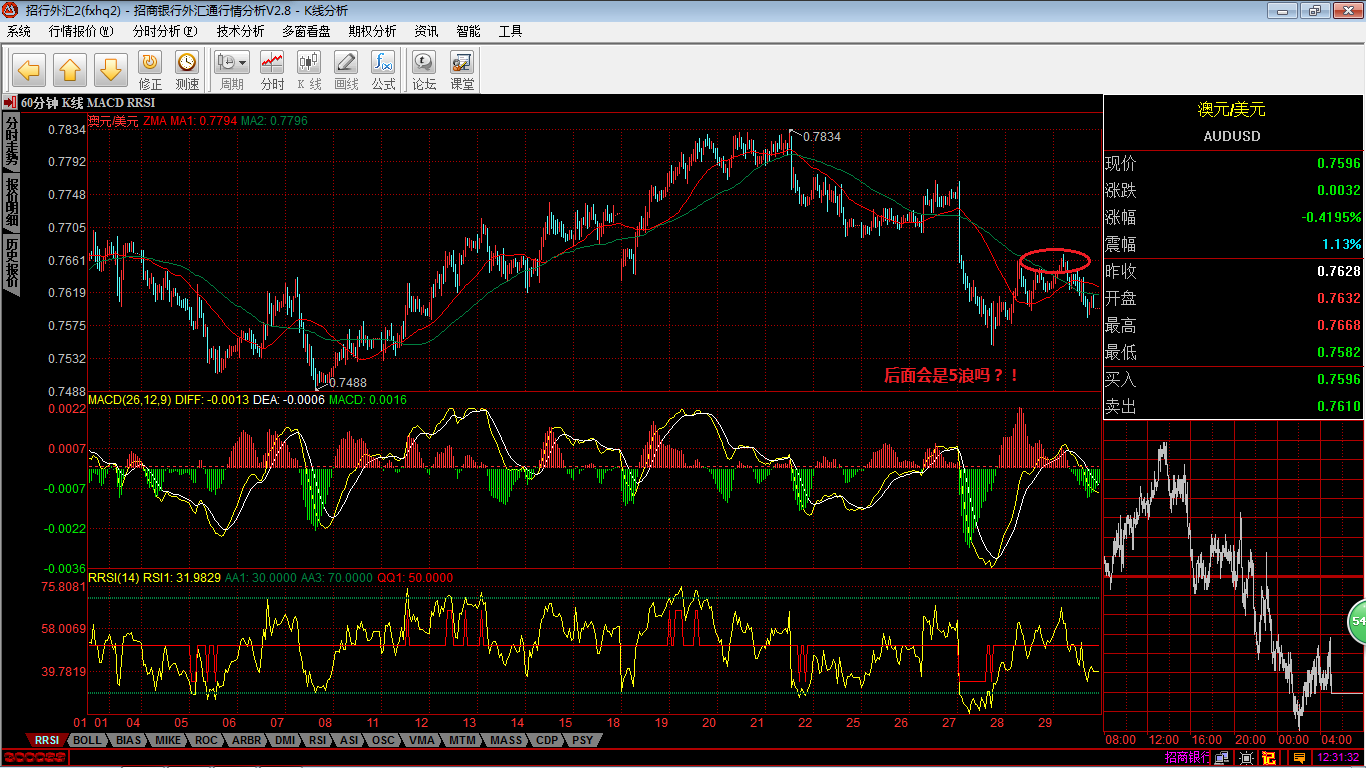This screenshot has width=1366, height=768.
Task: Click the 澳元/美元 panel title
Action: [1232, 110]
